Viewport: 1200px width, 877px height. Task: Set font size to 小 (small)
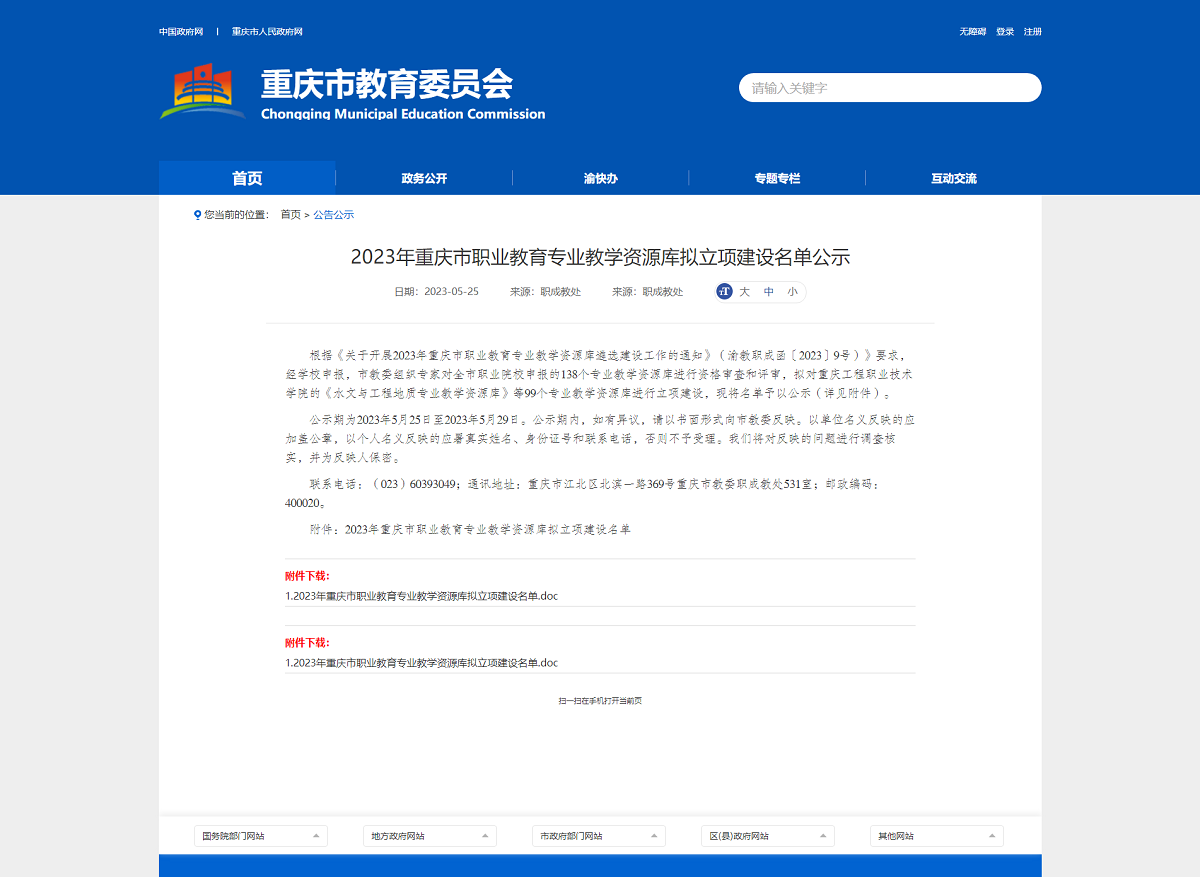click(x=792, y=292)
